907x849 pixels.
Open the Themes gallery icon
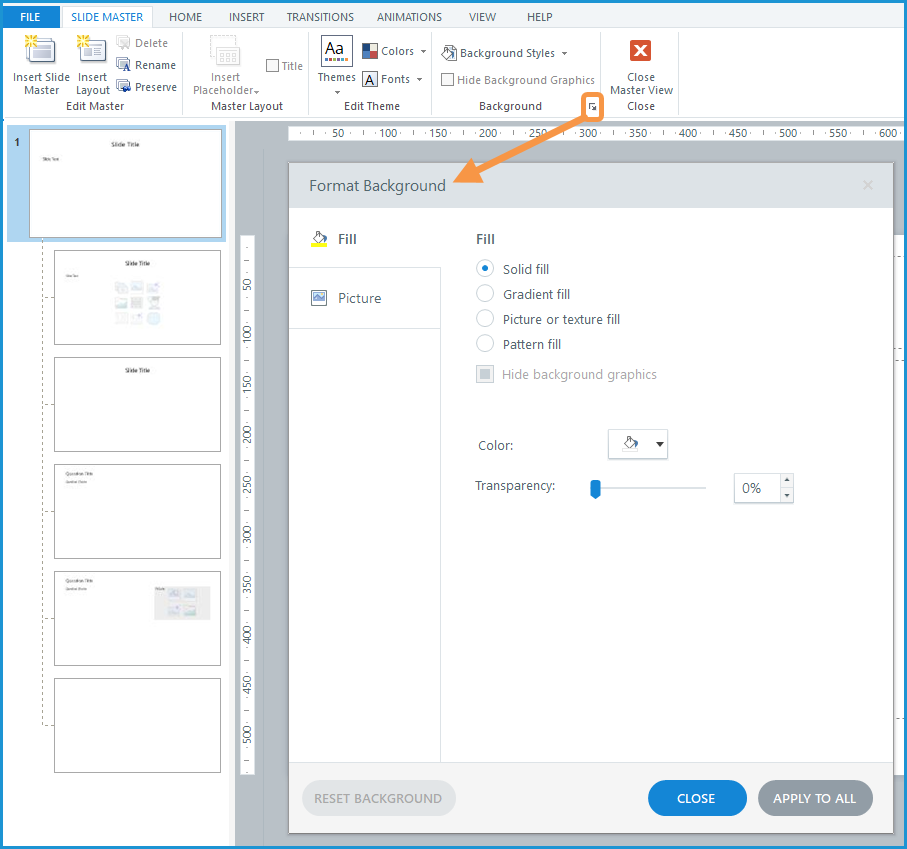tap(336, 52)
